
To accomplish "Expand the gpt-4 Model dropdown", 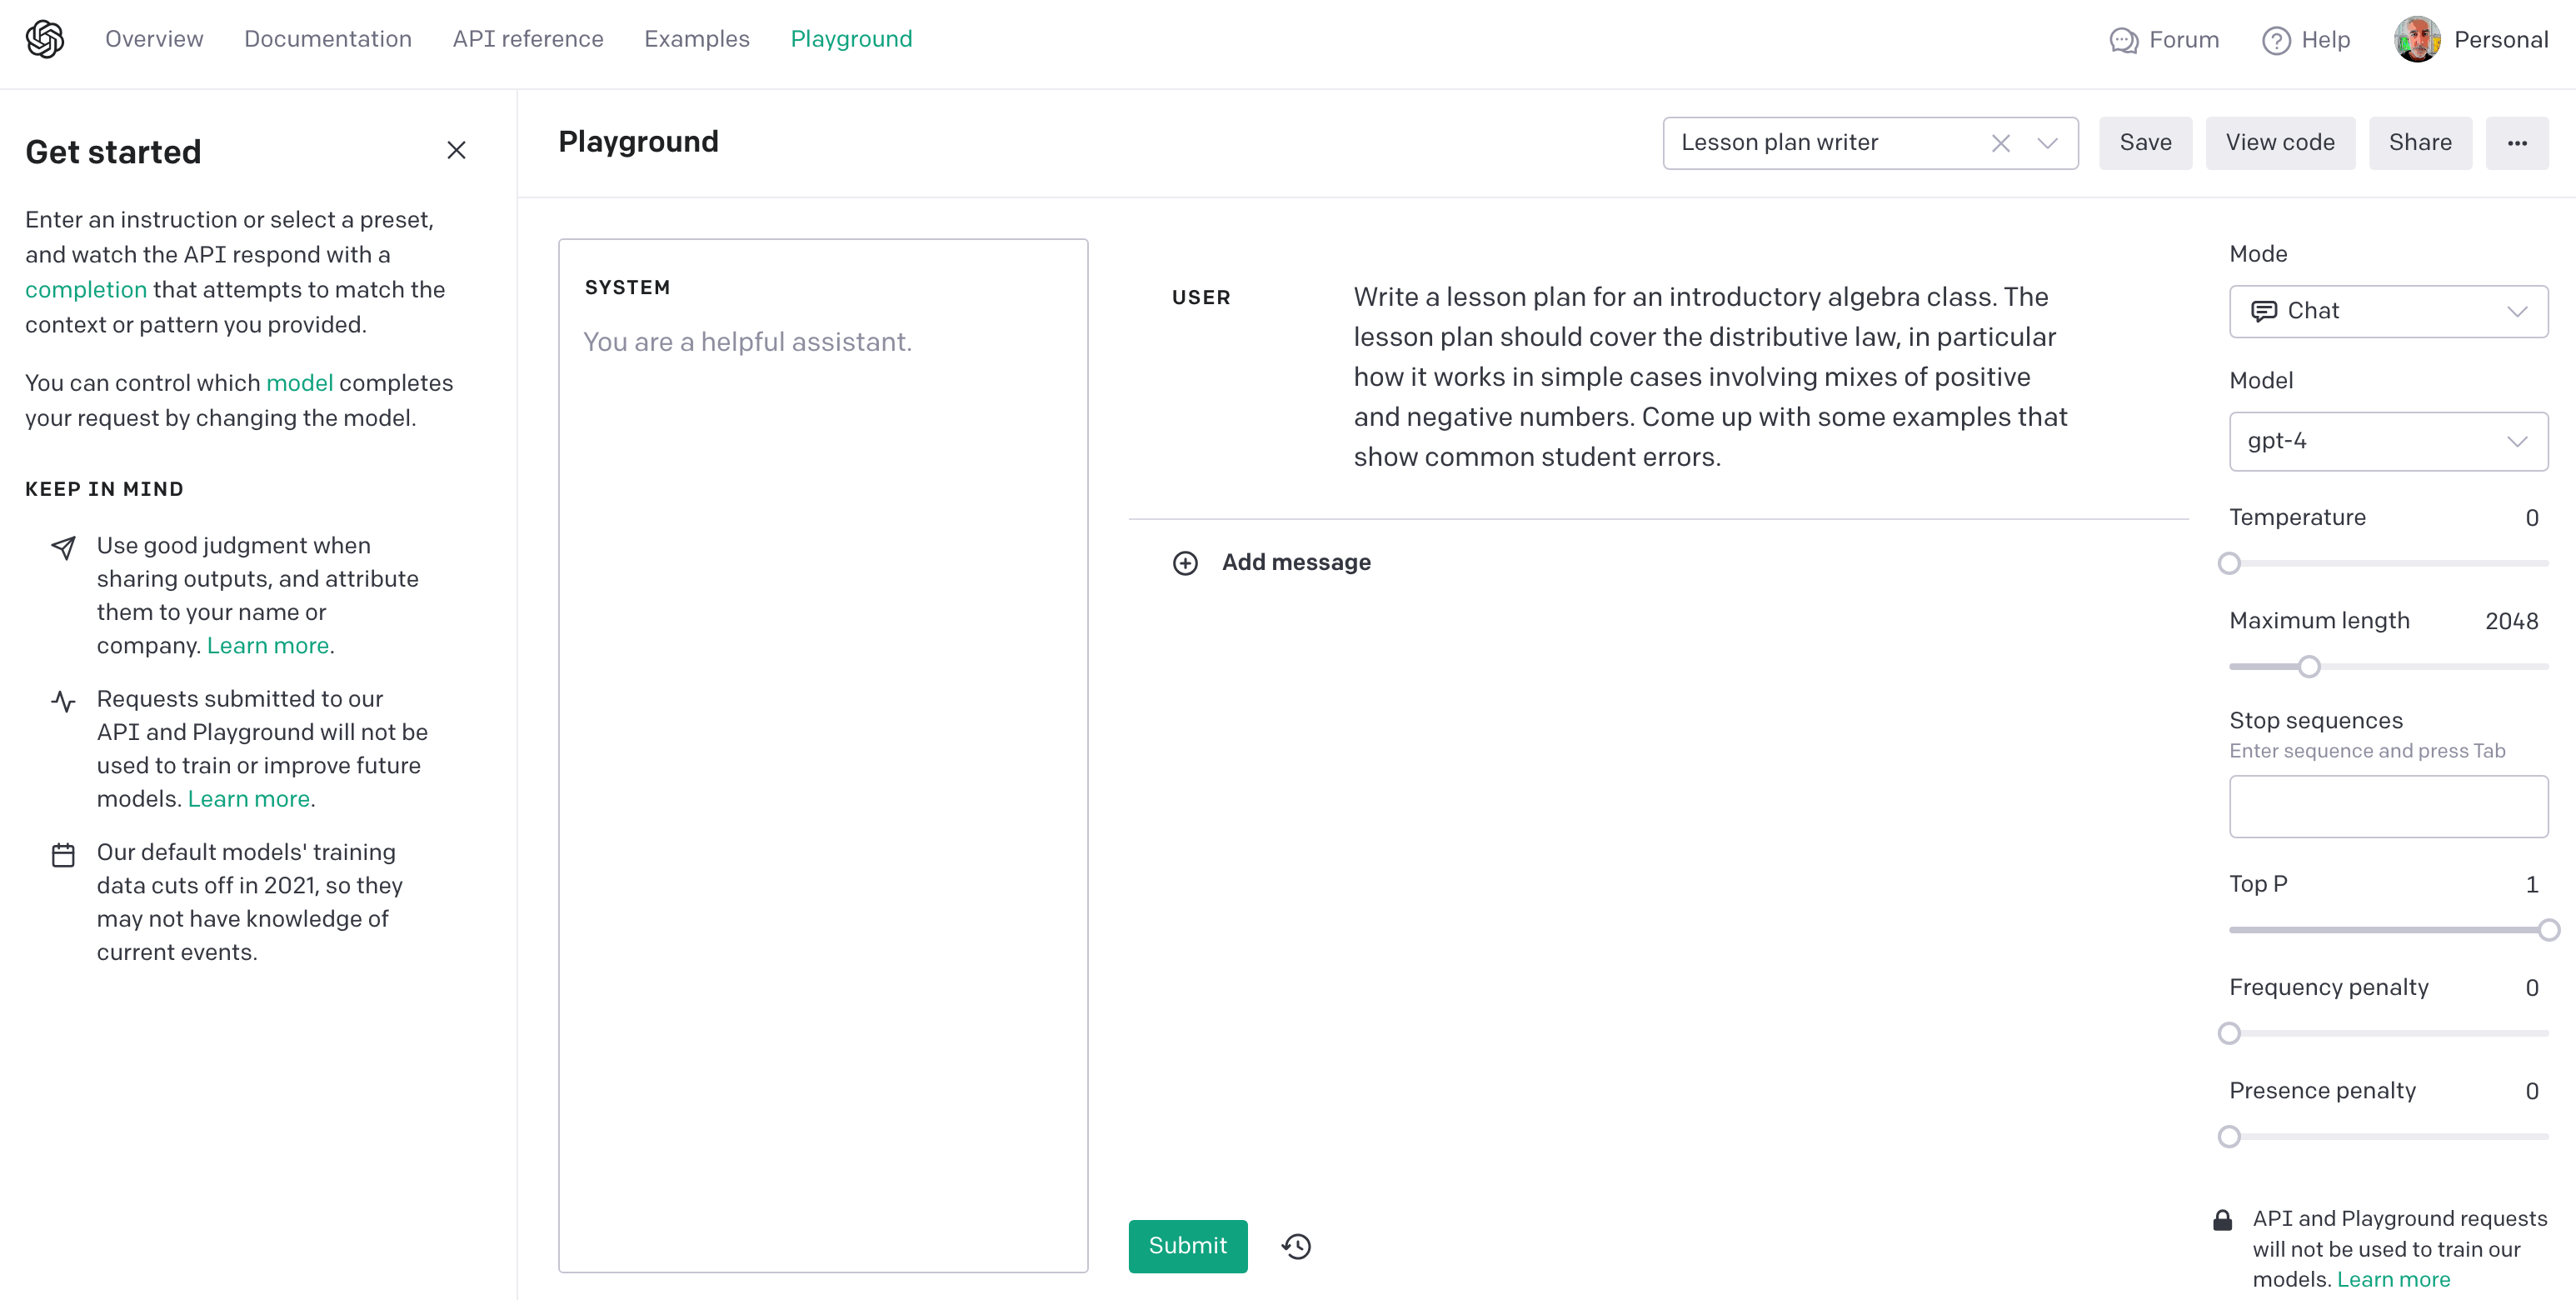I will [2388, 441].
